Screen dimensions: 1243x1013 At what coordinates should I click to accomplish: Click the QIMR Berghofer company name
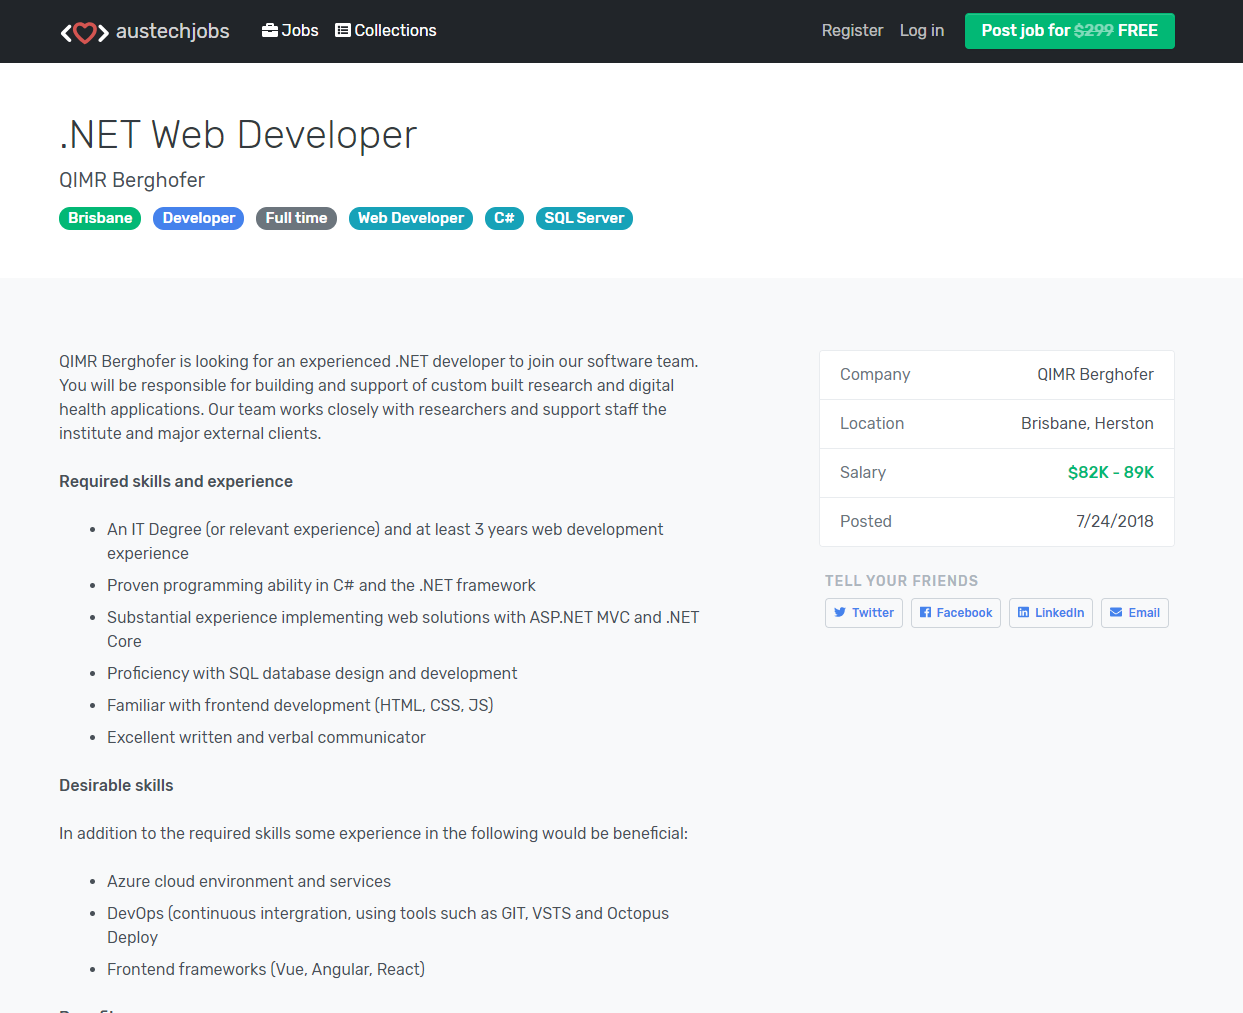(x=132, y=180)
